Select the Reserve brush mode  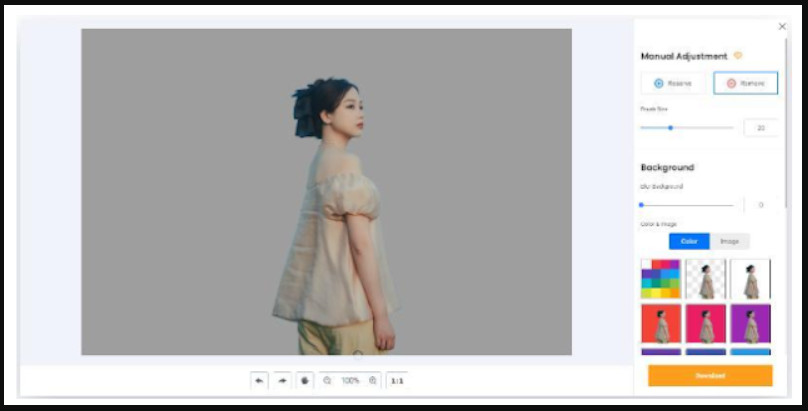[x=673, y=83]
